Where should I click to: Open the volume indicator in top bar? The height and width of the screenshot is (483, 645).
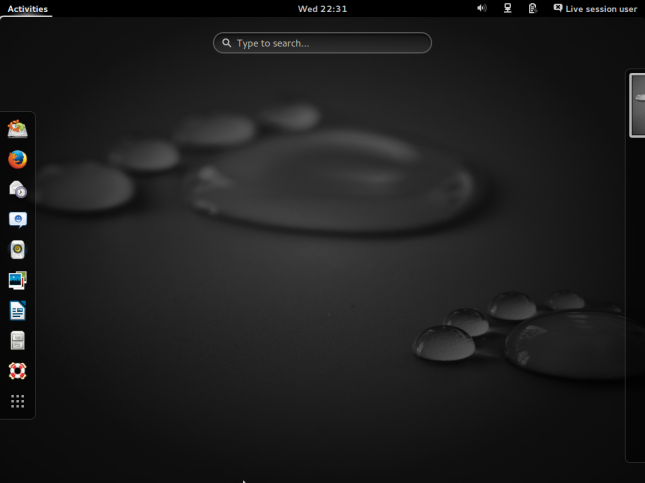(482, 8)
